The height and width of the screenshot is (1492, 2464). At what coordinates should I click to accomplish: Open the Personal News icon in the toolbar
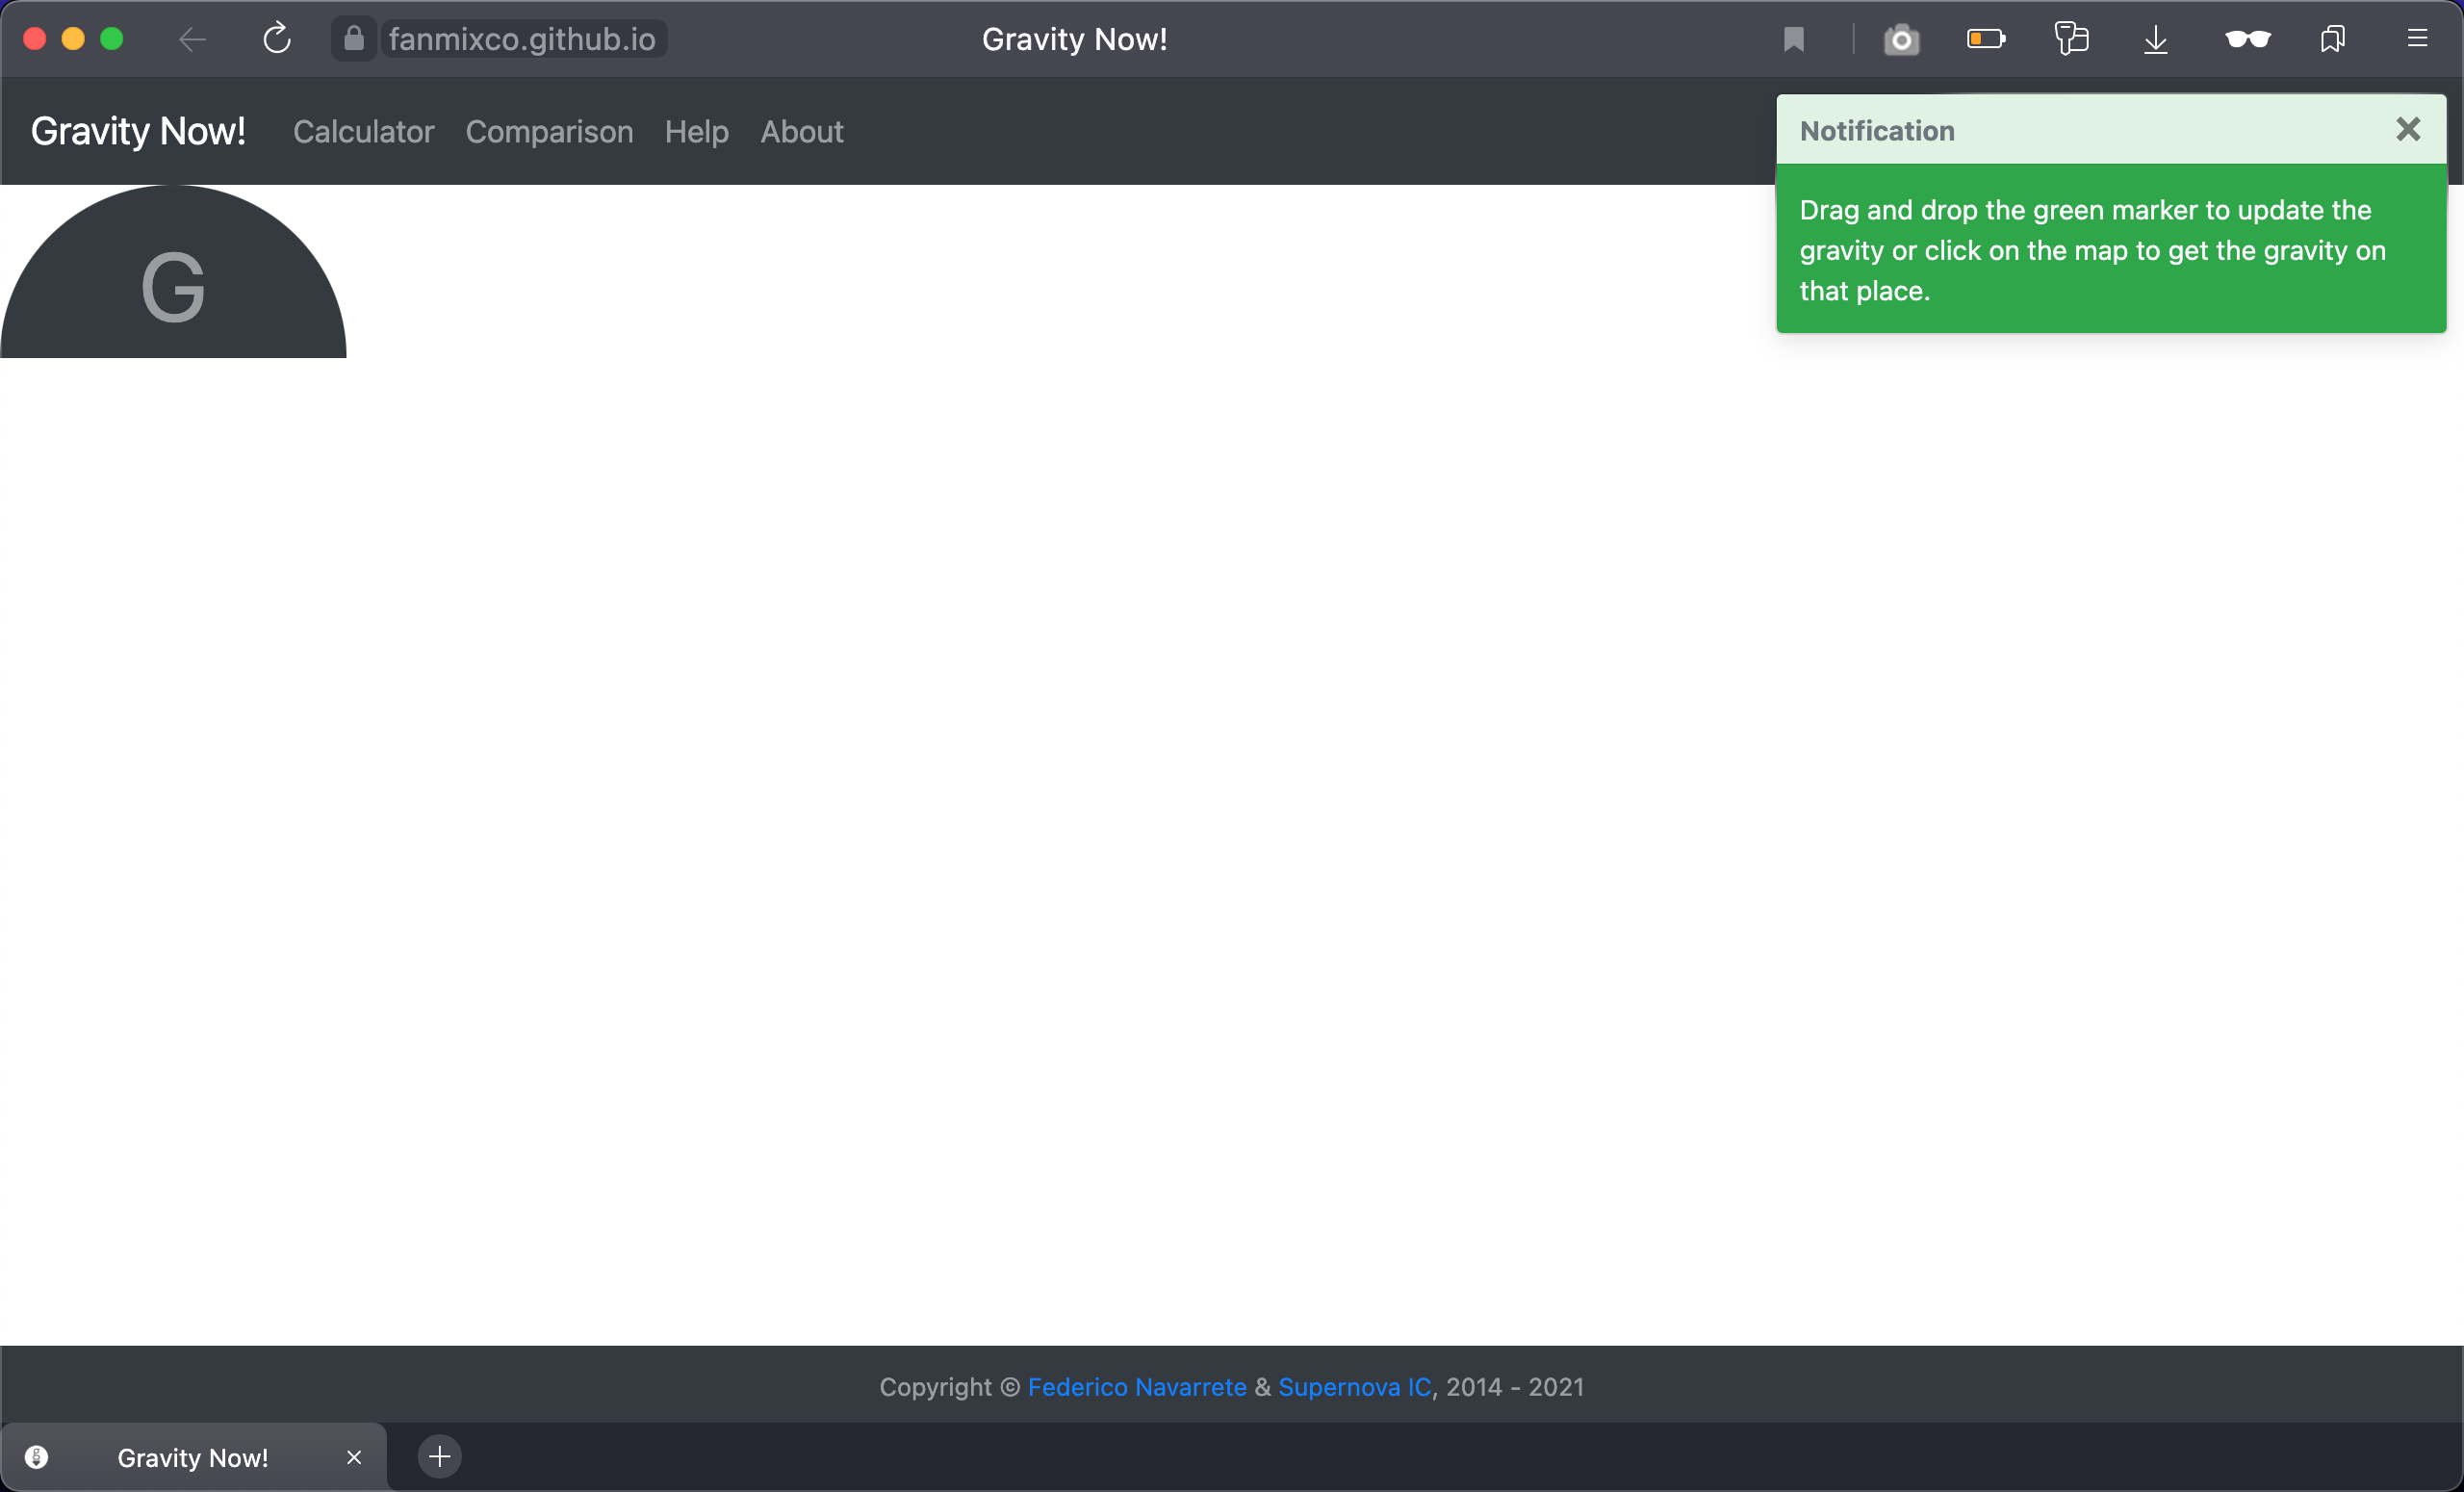2071,39
